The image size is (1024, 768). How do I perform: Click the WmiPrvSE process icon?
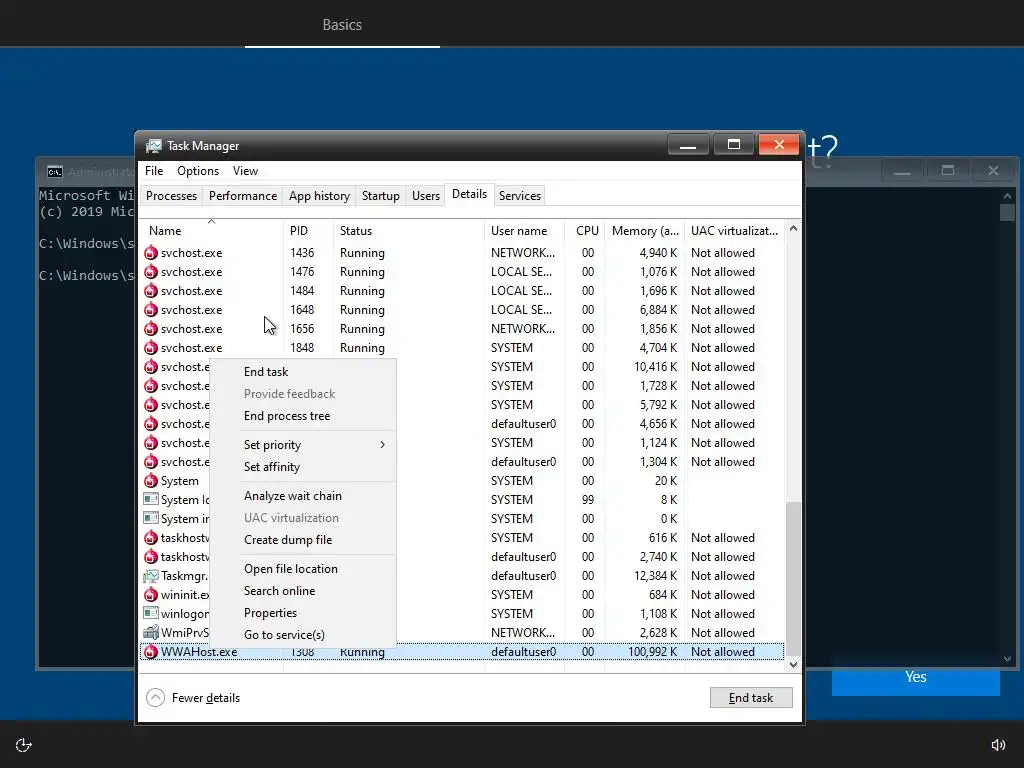tap(151, 633)
